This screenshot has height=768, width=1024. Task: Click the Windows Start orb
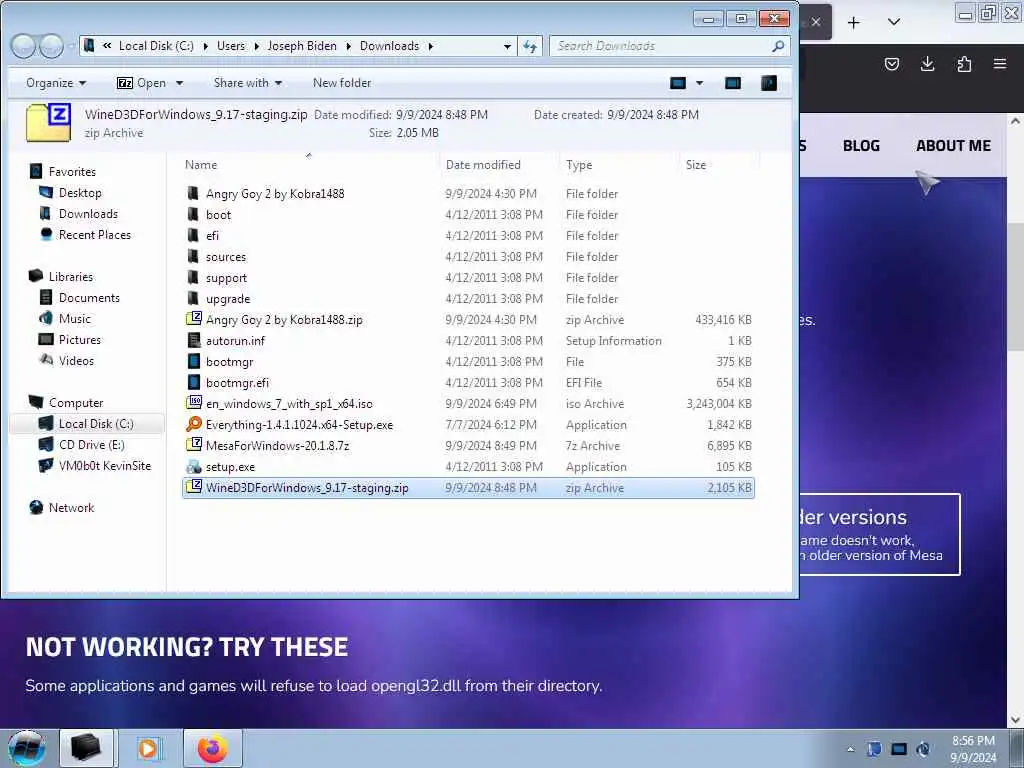[x=27, y=748]
